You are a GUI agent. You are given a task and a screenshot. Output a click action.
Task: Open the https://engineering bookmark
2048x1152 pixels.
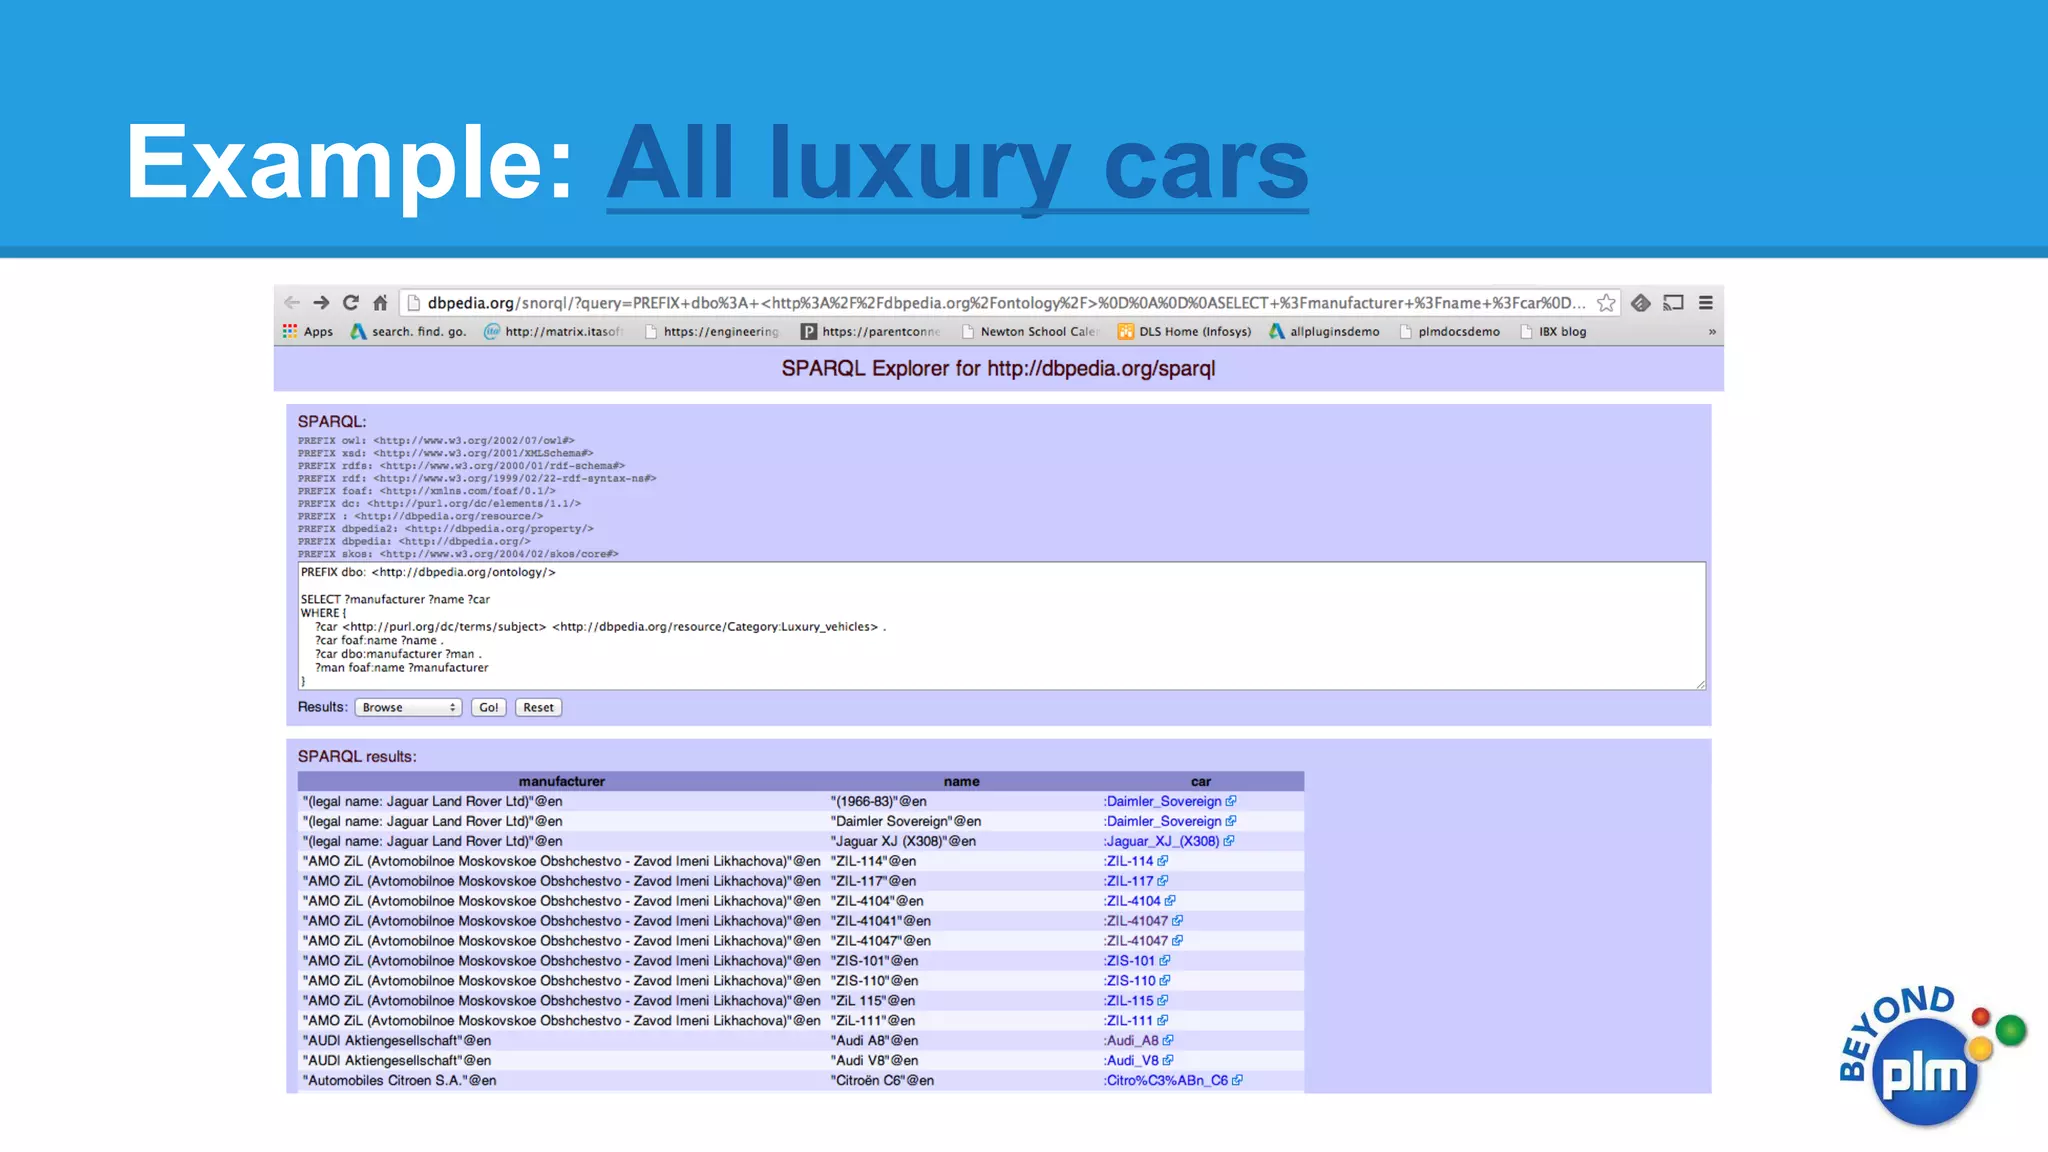point(711,331)
